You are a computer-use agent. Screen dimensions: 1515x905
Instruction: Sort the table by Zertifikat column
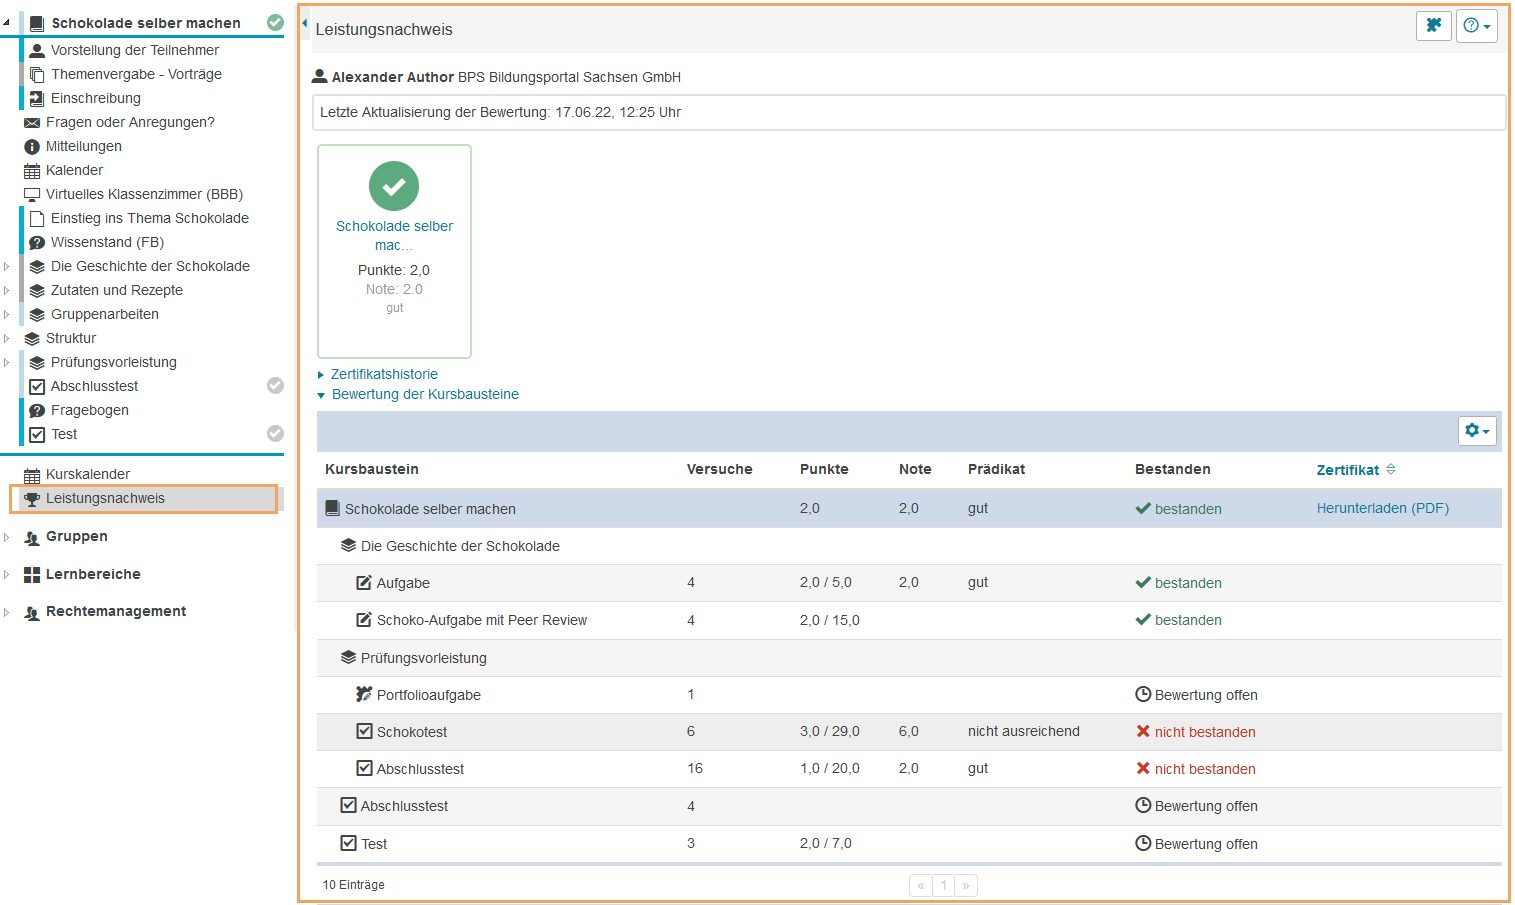pos(1347,470)
